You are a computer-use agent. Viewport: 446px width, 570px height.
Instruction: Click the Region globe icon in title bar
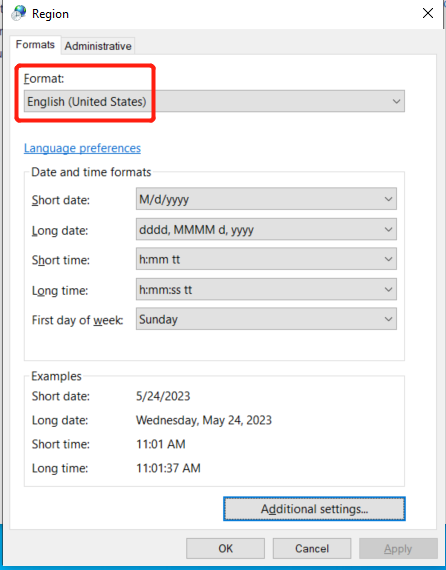coord(19,13)
